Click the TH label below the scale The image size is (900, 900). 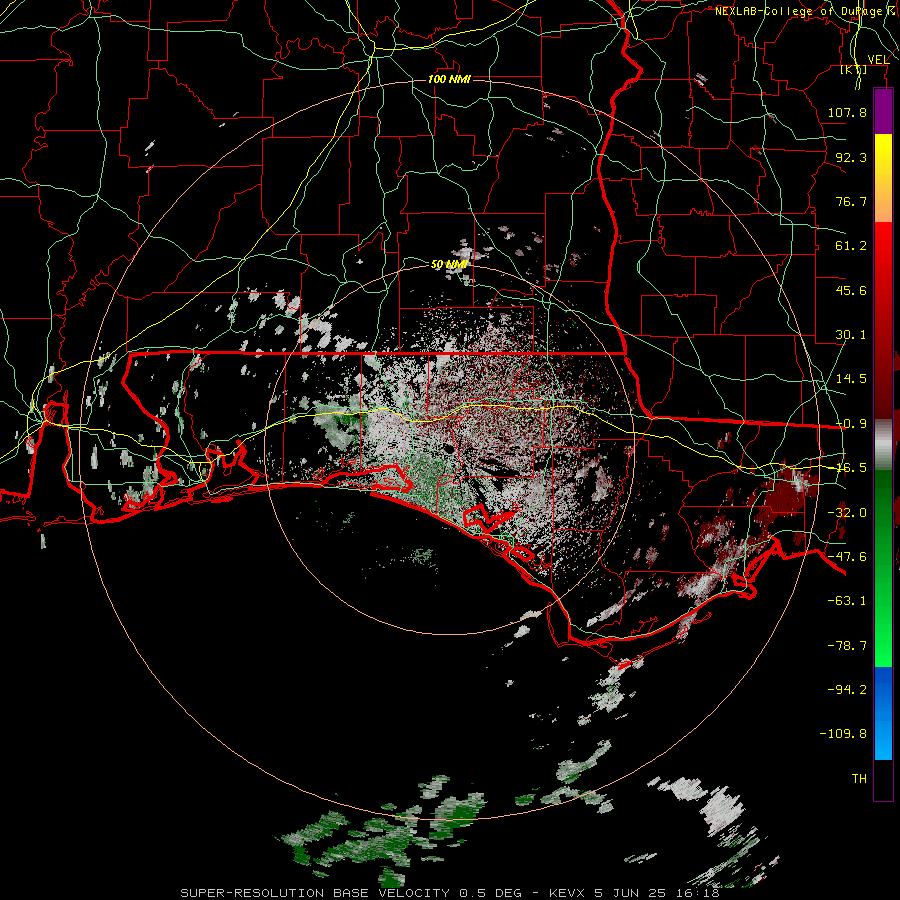(x=859, y=779)
